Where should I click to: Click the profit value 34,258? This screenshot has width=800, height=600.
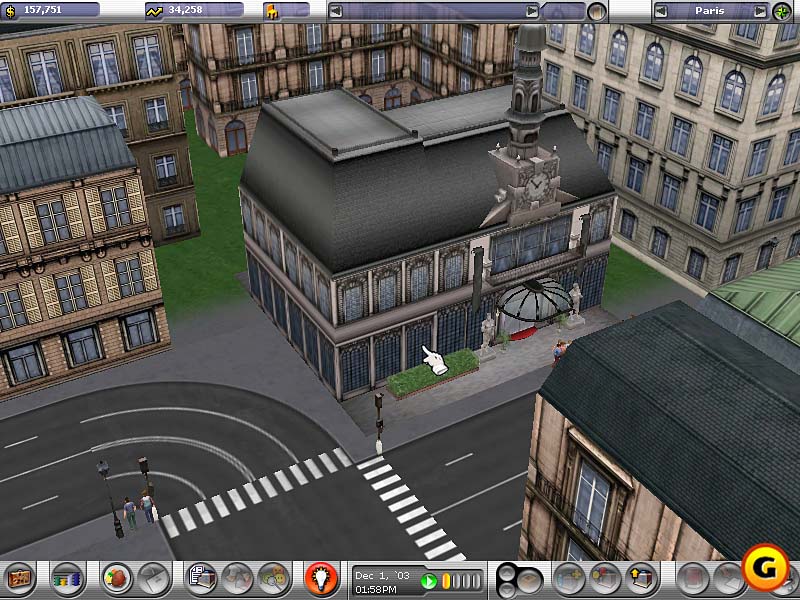(185, 10)
